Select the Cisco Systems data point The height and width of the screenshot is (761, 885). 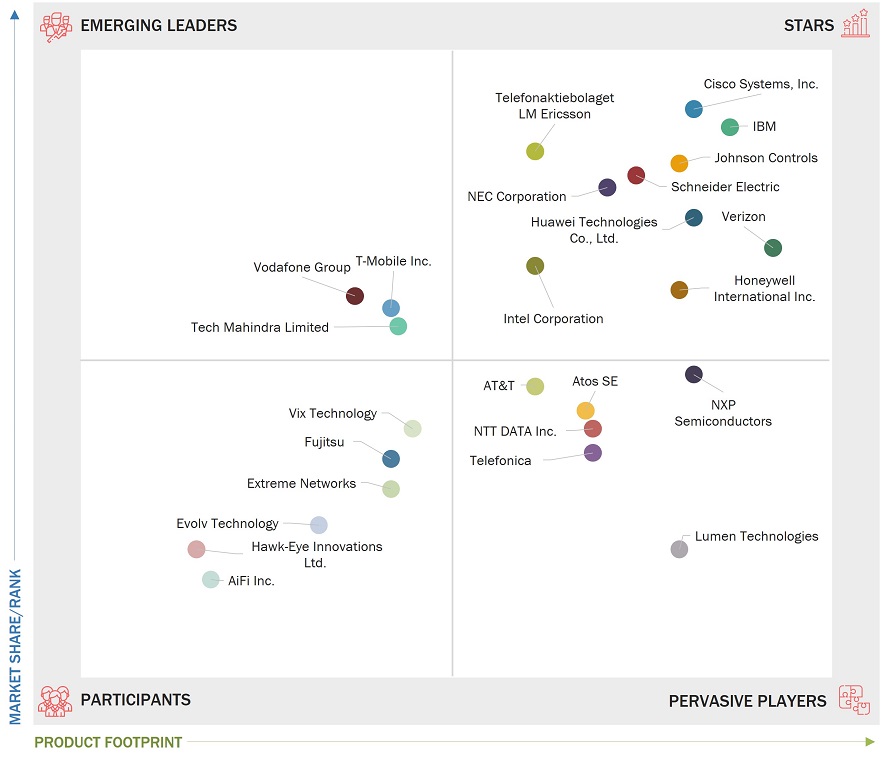point(693,109)
